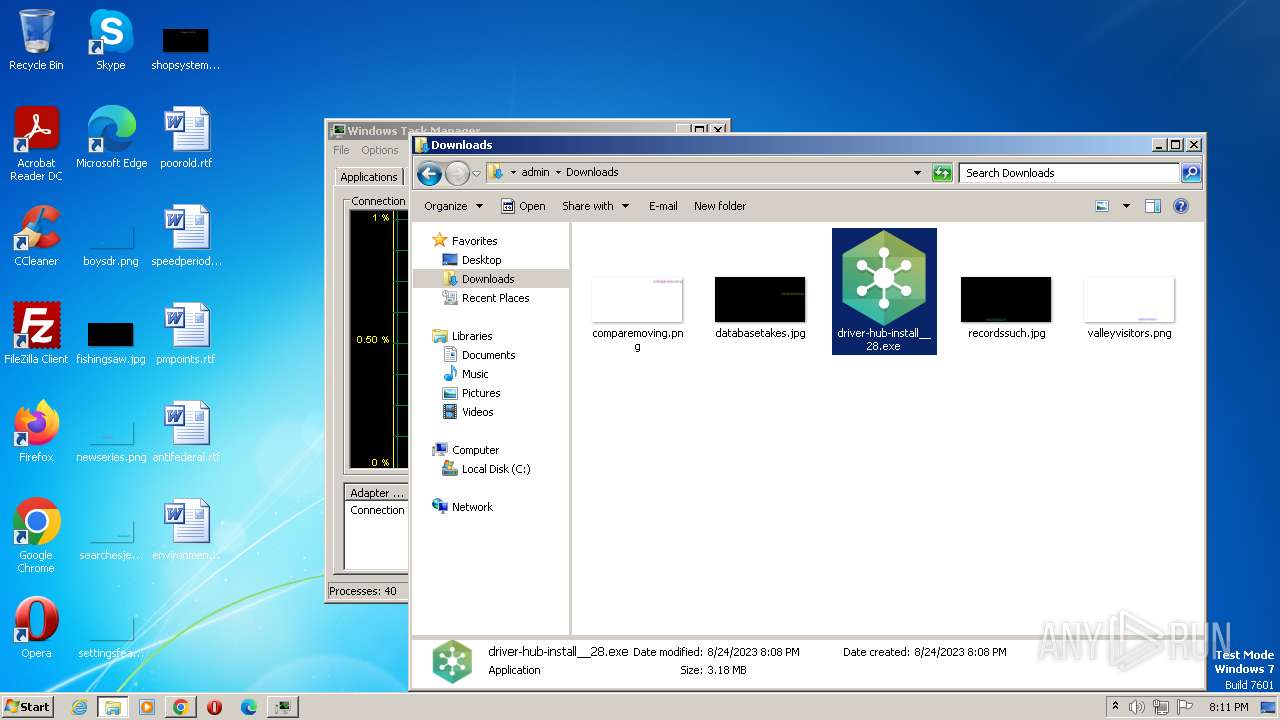The height and width of the screenshot is (720, 1280).
Task: Select Network in navigation pane
Action: [472, 507]
